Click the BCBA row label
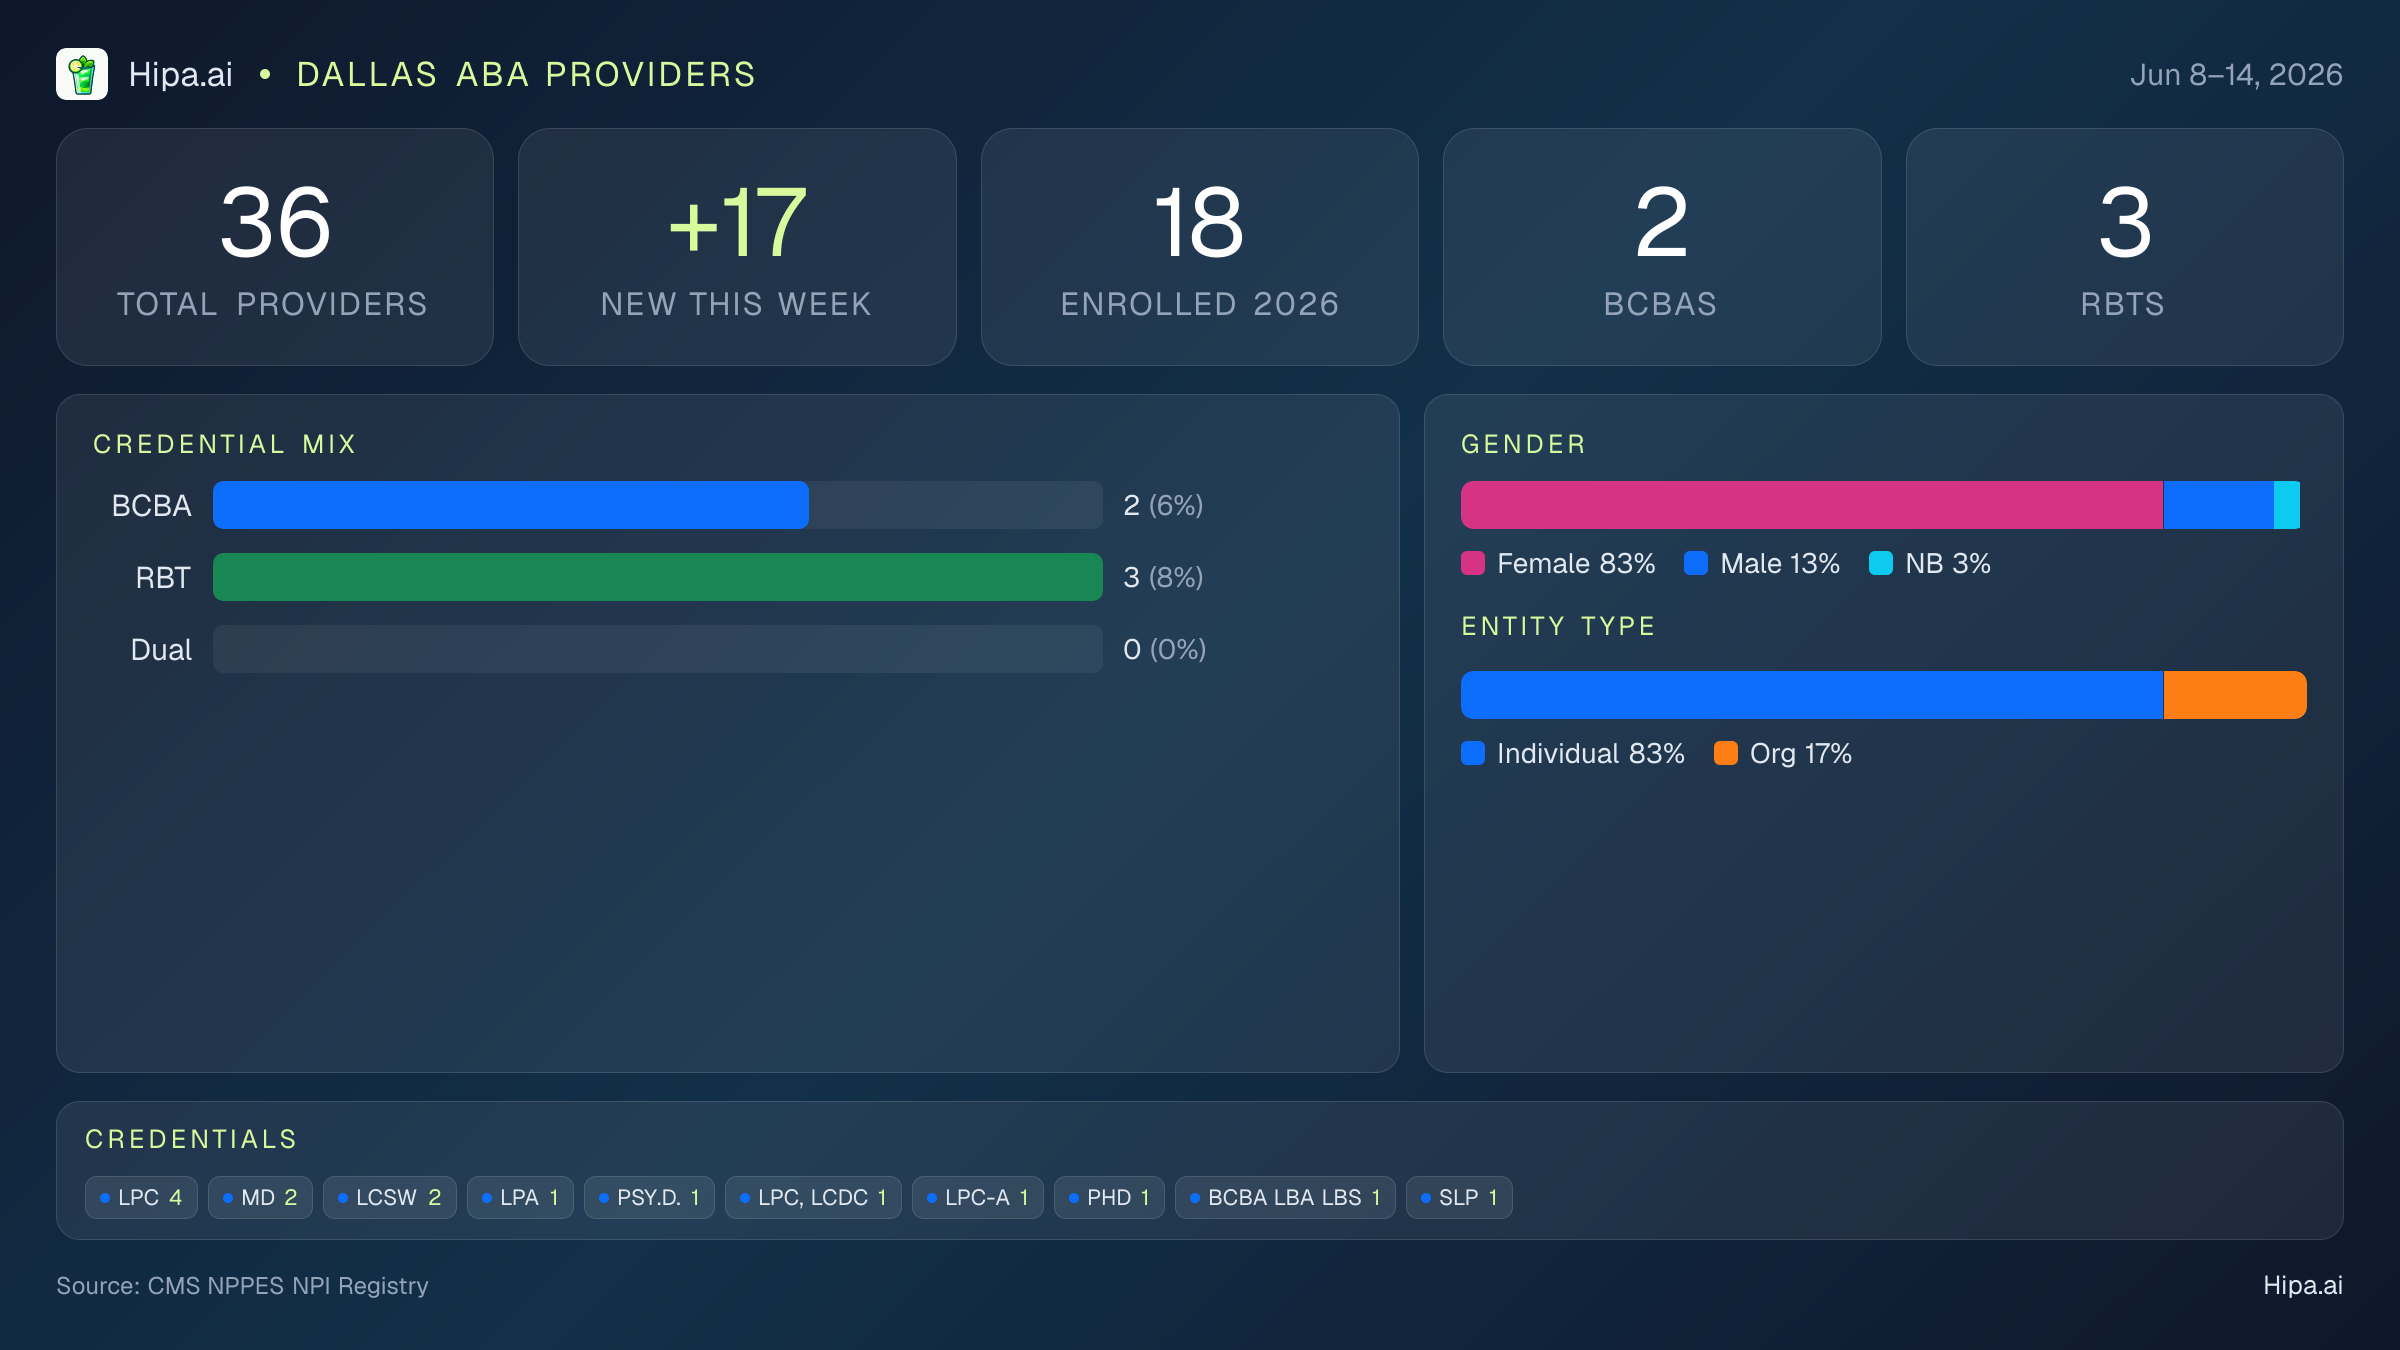The height and width of the screenshot is (1350, 2400). [x=151, y=506]
